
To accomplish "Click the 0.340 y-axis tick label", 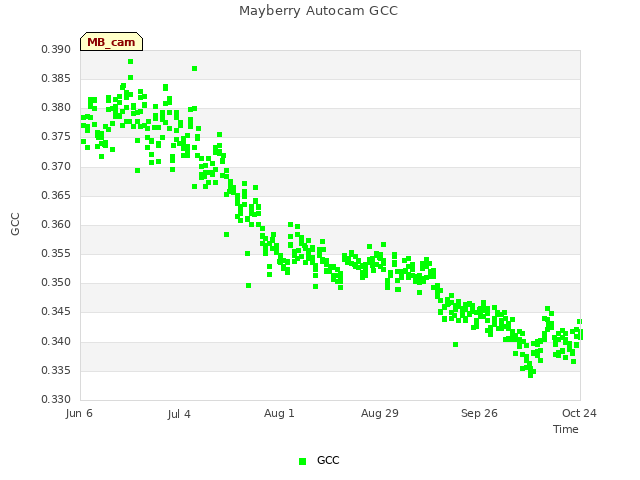I will [56, 341].
